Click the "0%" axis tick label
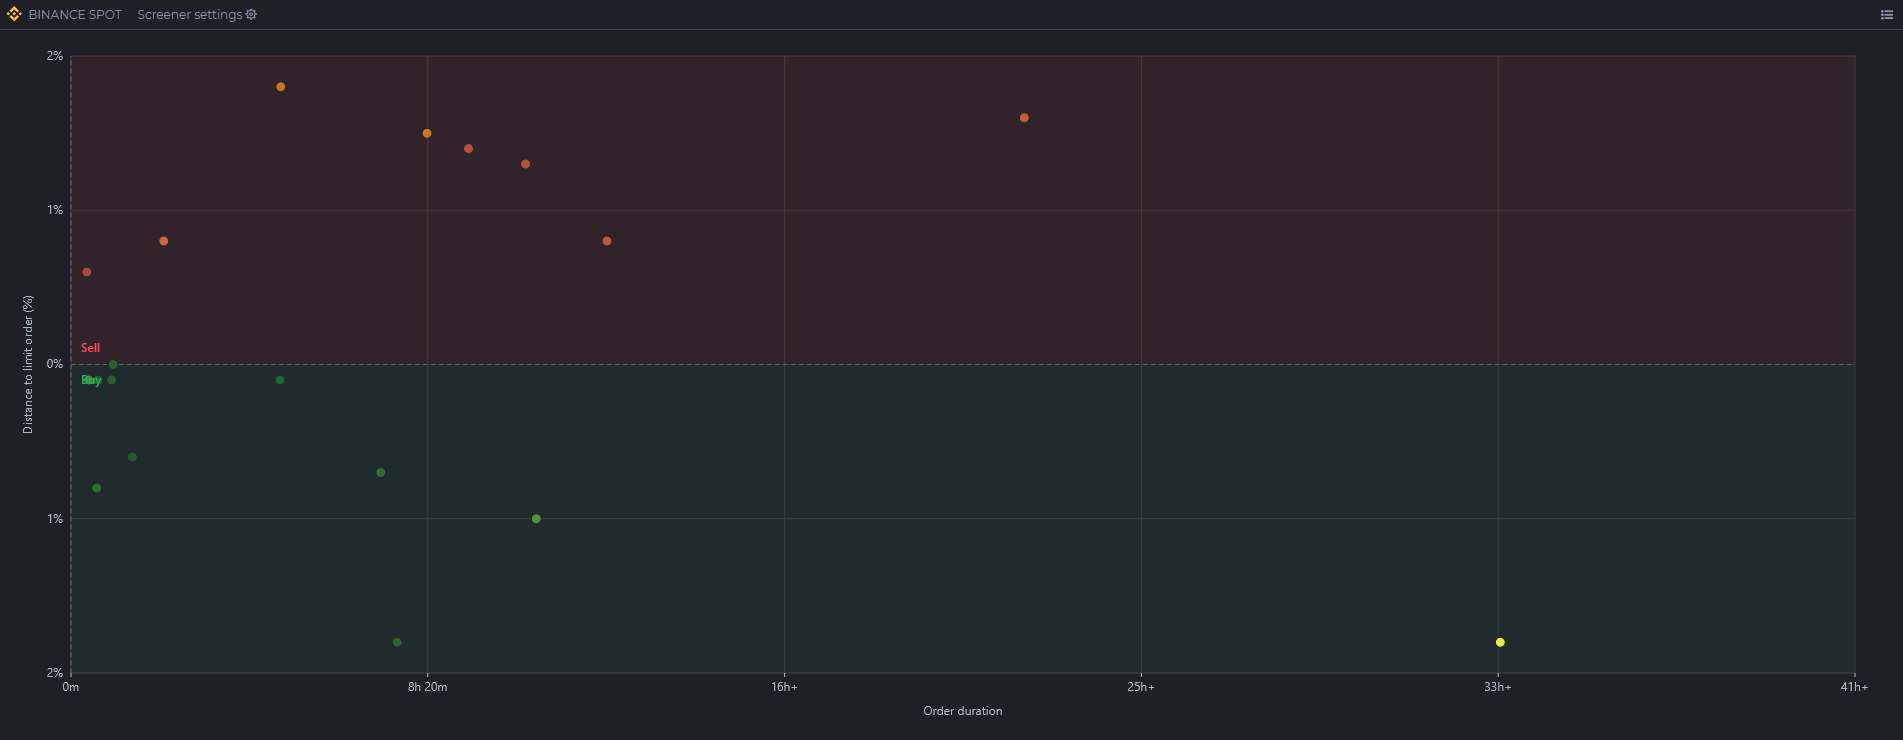This screenshot has width=1903, height=740. coord(55,364)
